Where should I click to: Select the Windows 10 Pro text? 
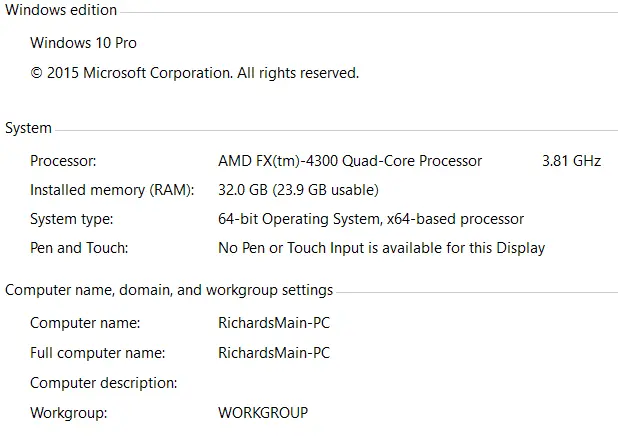pyautogui.click(x=83, y=43)
